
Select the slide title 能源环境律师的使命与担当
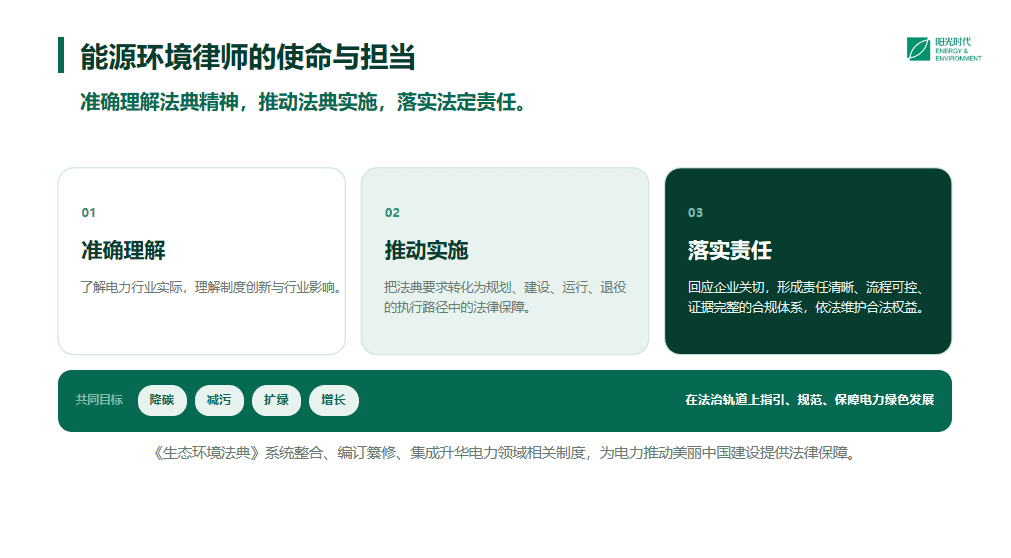click(248, 57)
